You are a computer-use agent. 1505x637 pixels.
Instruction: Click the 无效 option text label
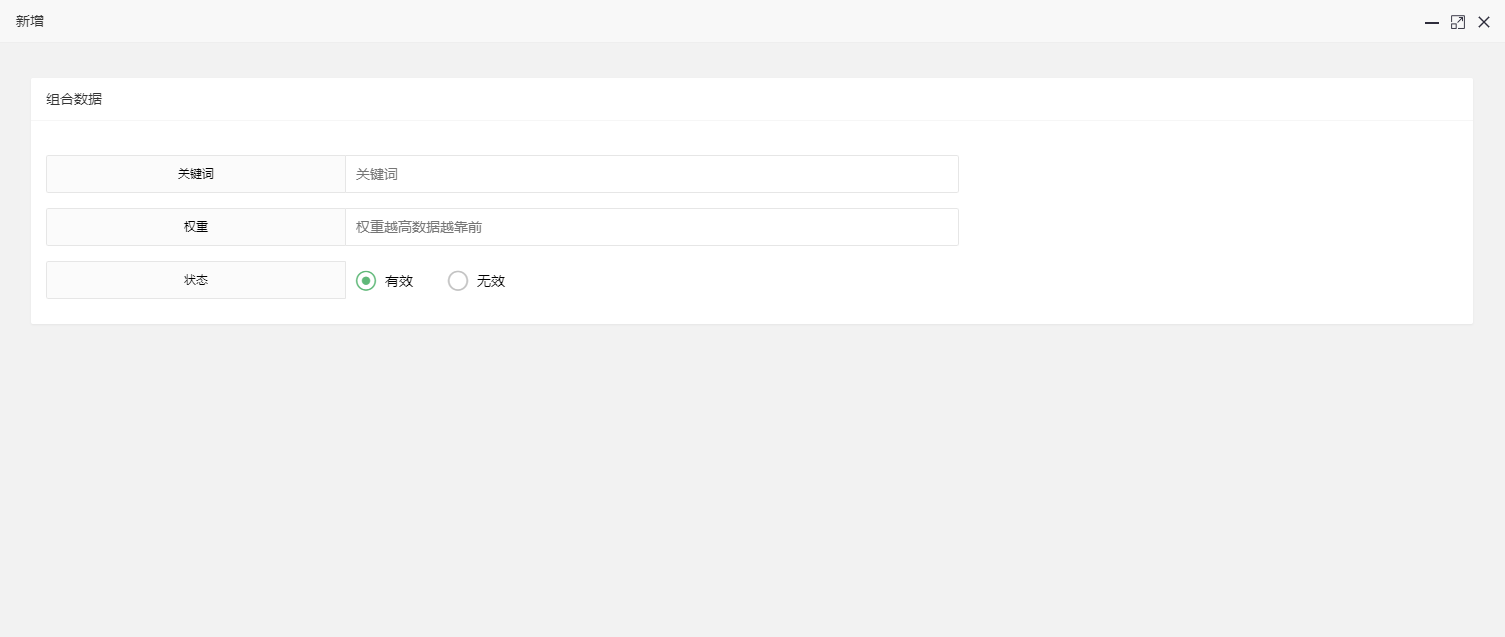(491, 281)
